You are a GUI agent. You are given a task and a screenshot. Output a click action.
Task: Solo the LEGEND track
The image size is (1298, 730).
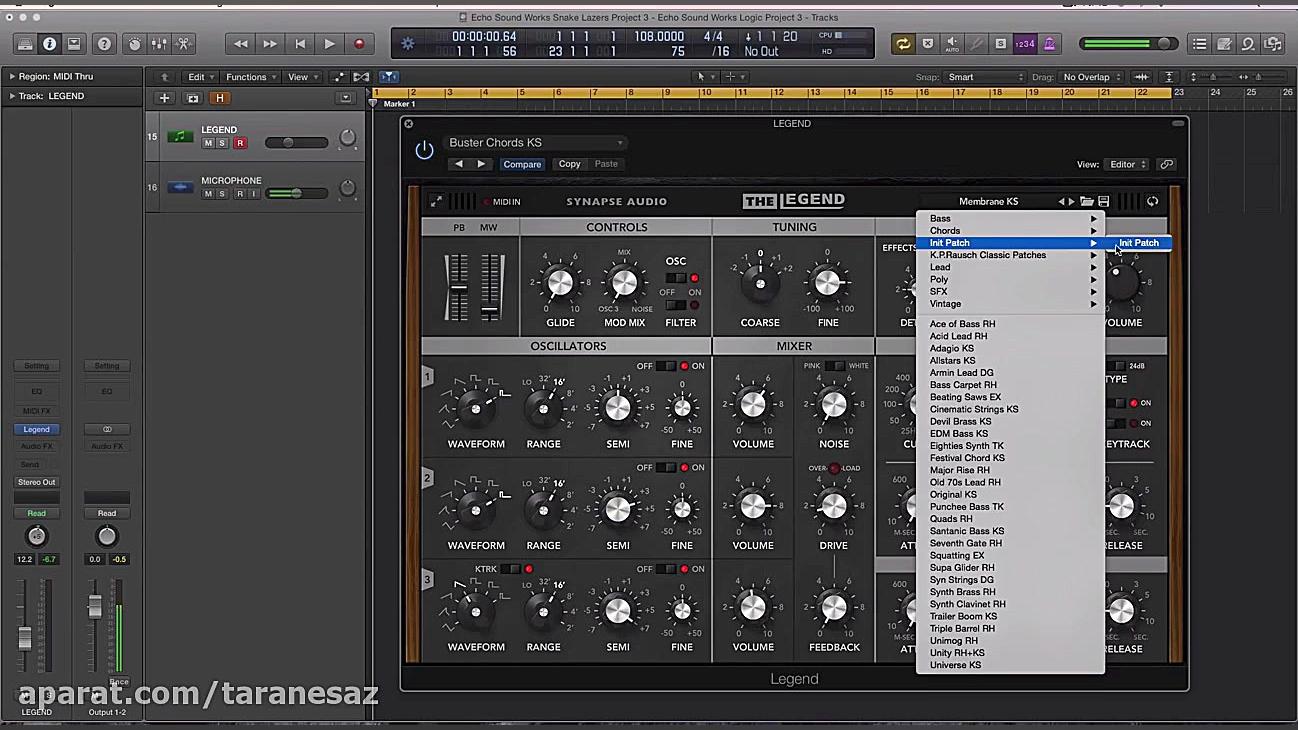tap(222, 143)
